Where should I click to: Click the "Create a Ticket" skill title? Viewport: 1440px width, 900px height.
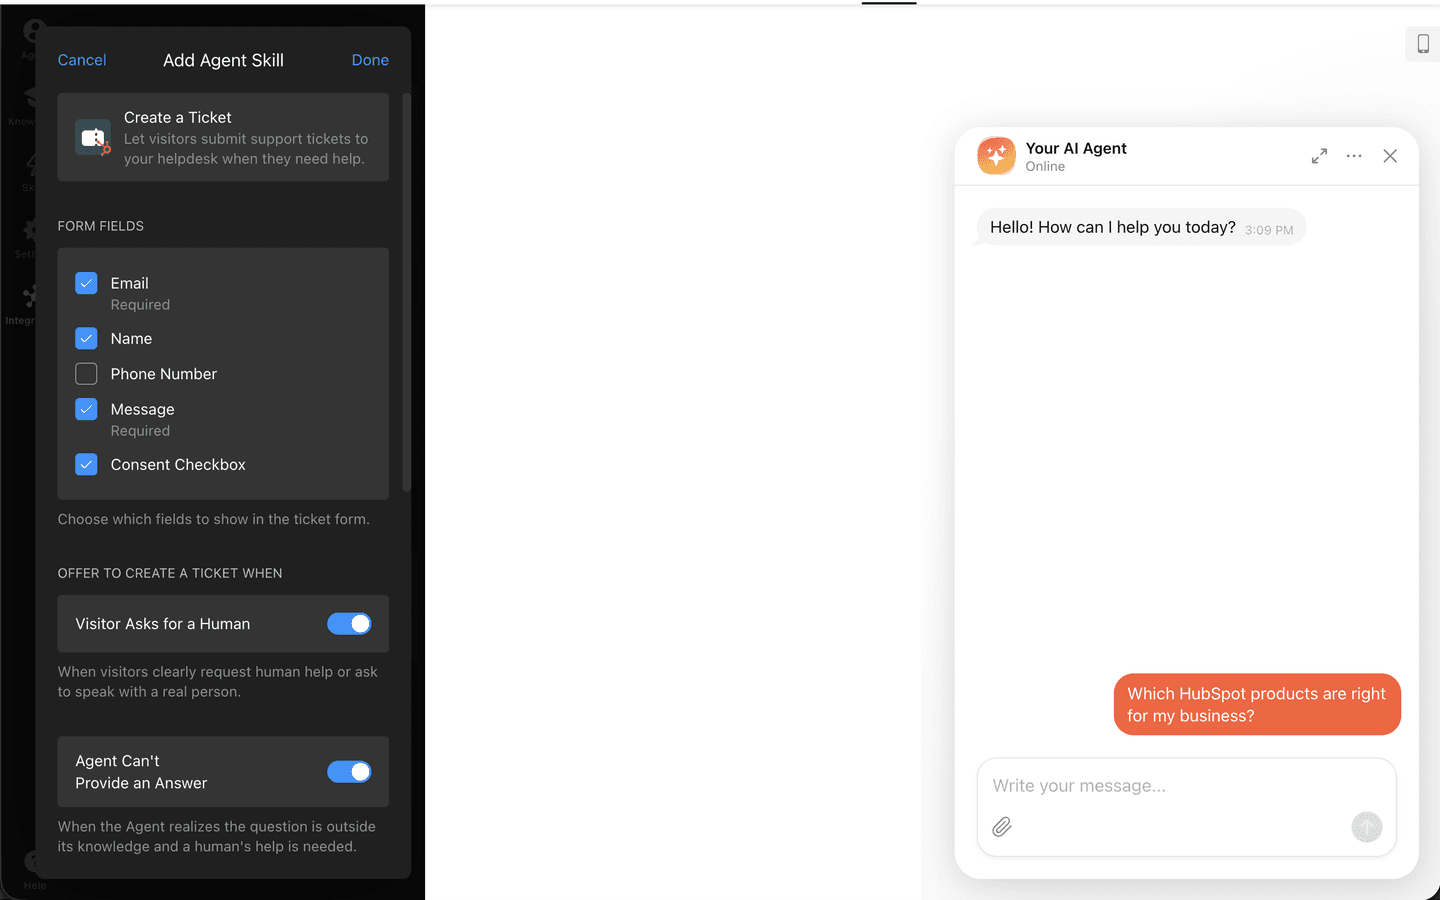coord(178,118)
